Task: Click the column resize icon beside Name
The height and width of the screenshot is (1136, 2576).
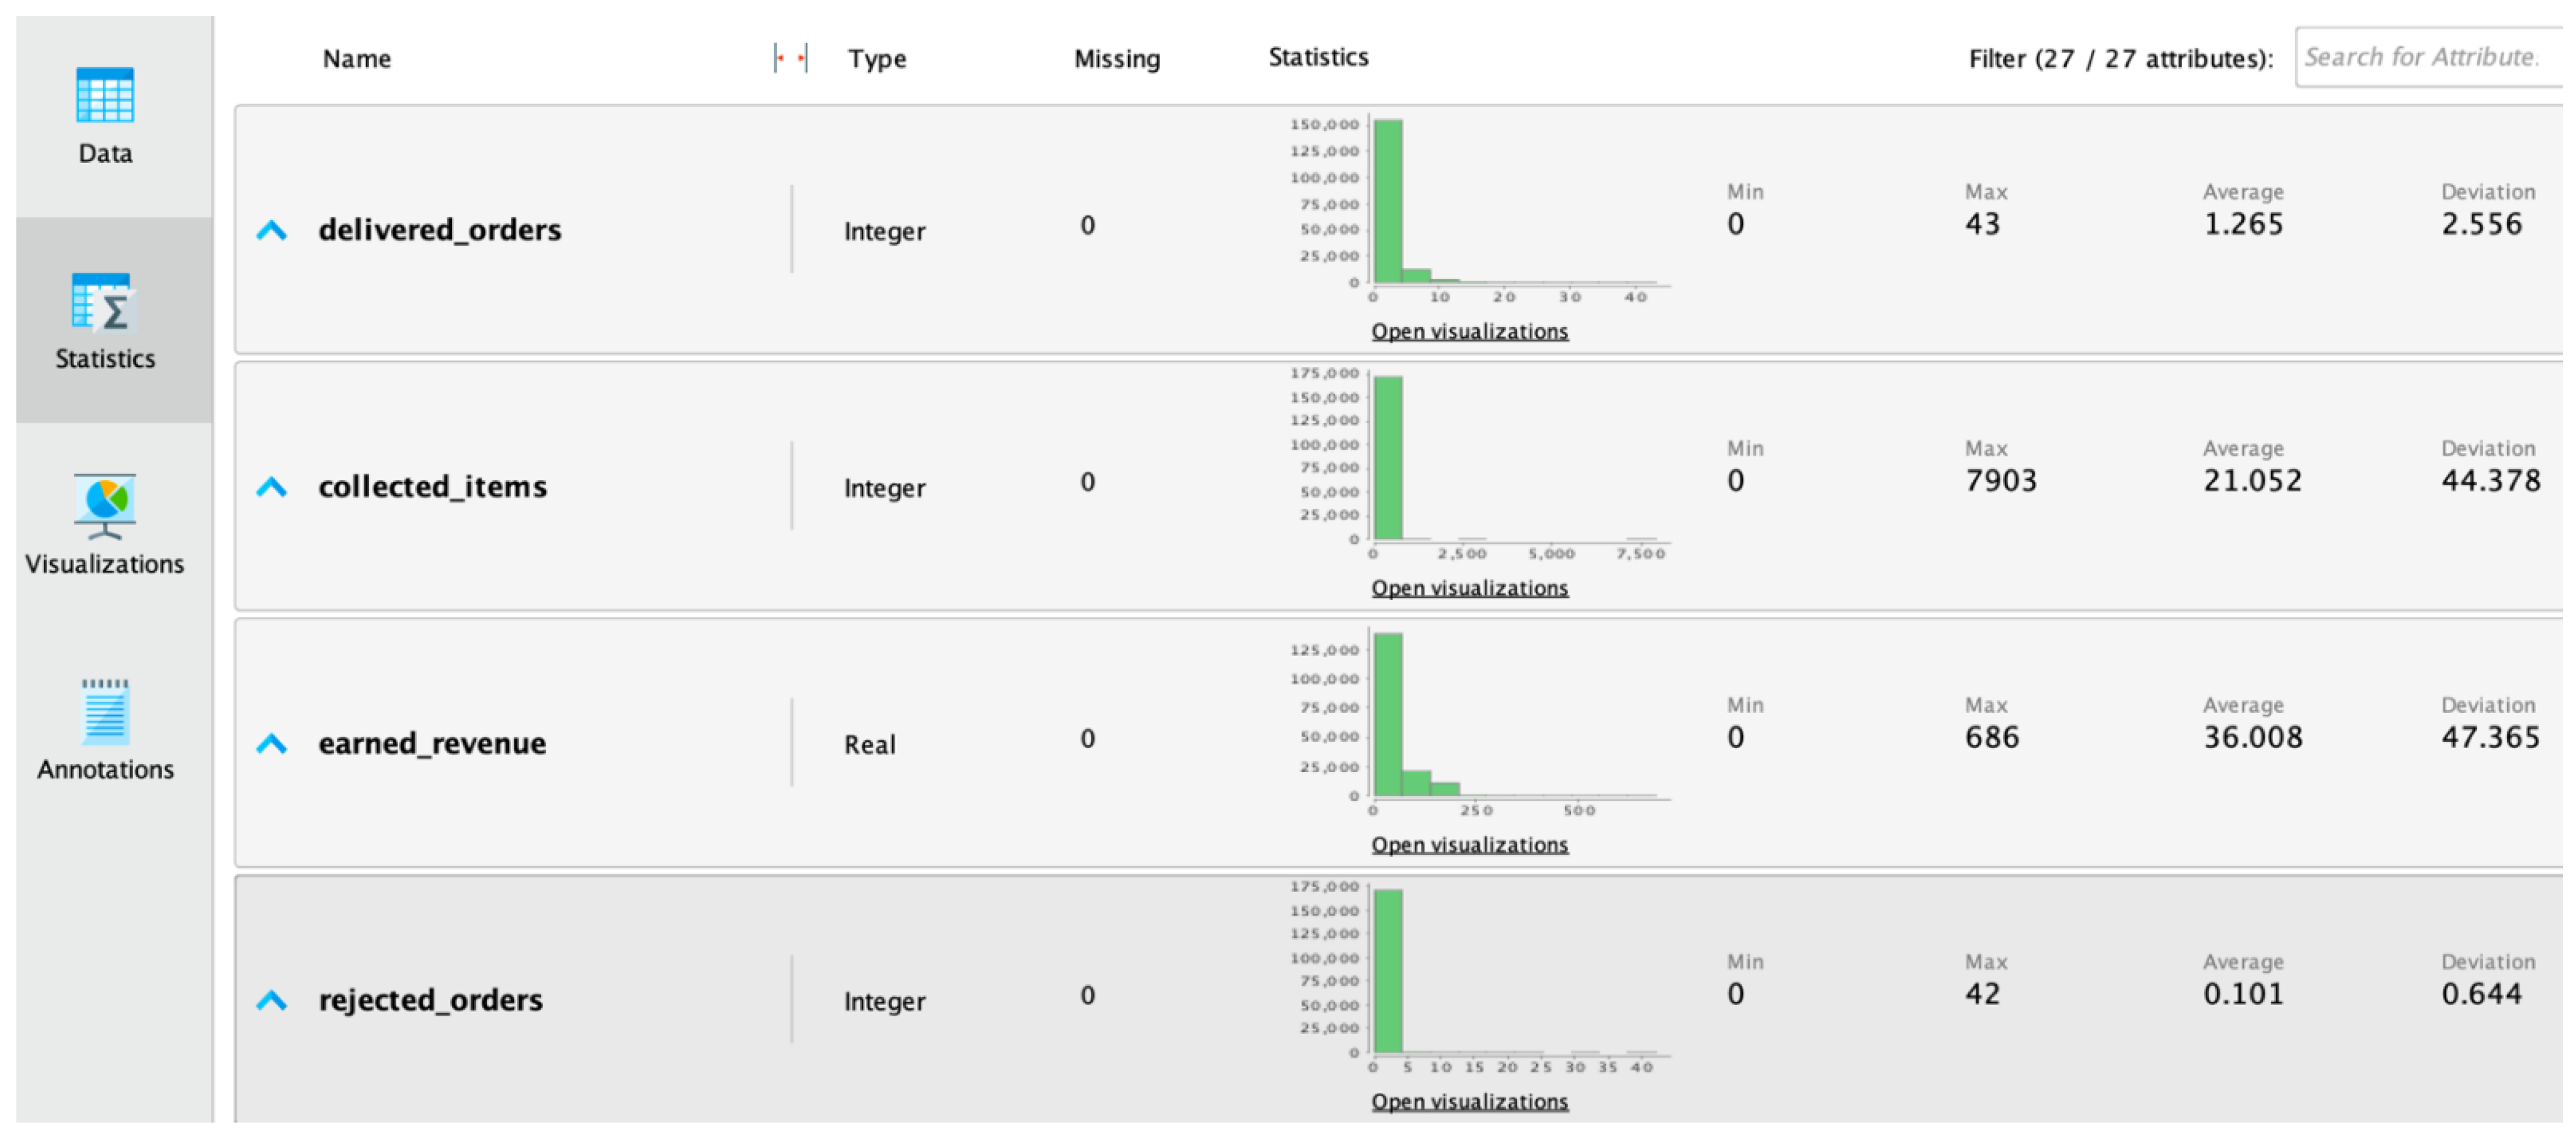Action: [x=790, y=59]
